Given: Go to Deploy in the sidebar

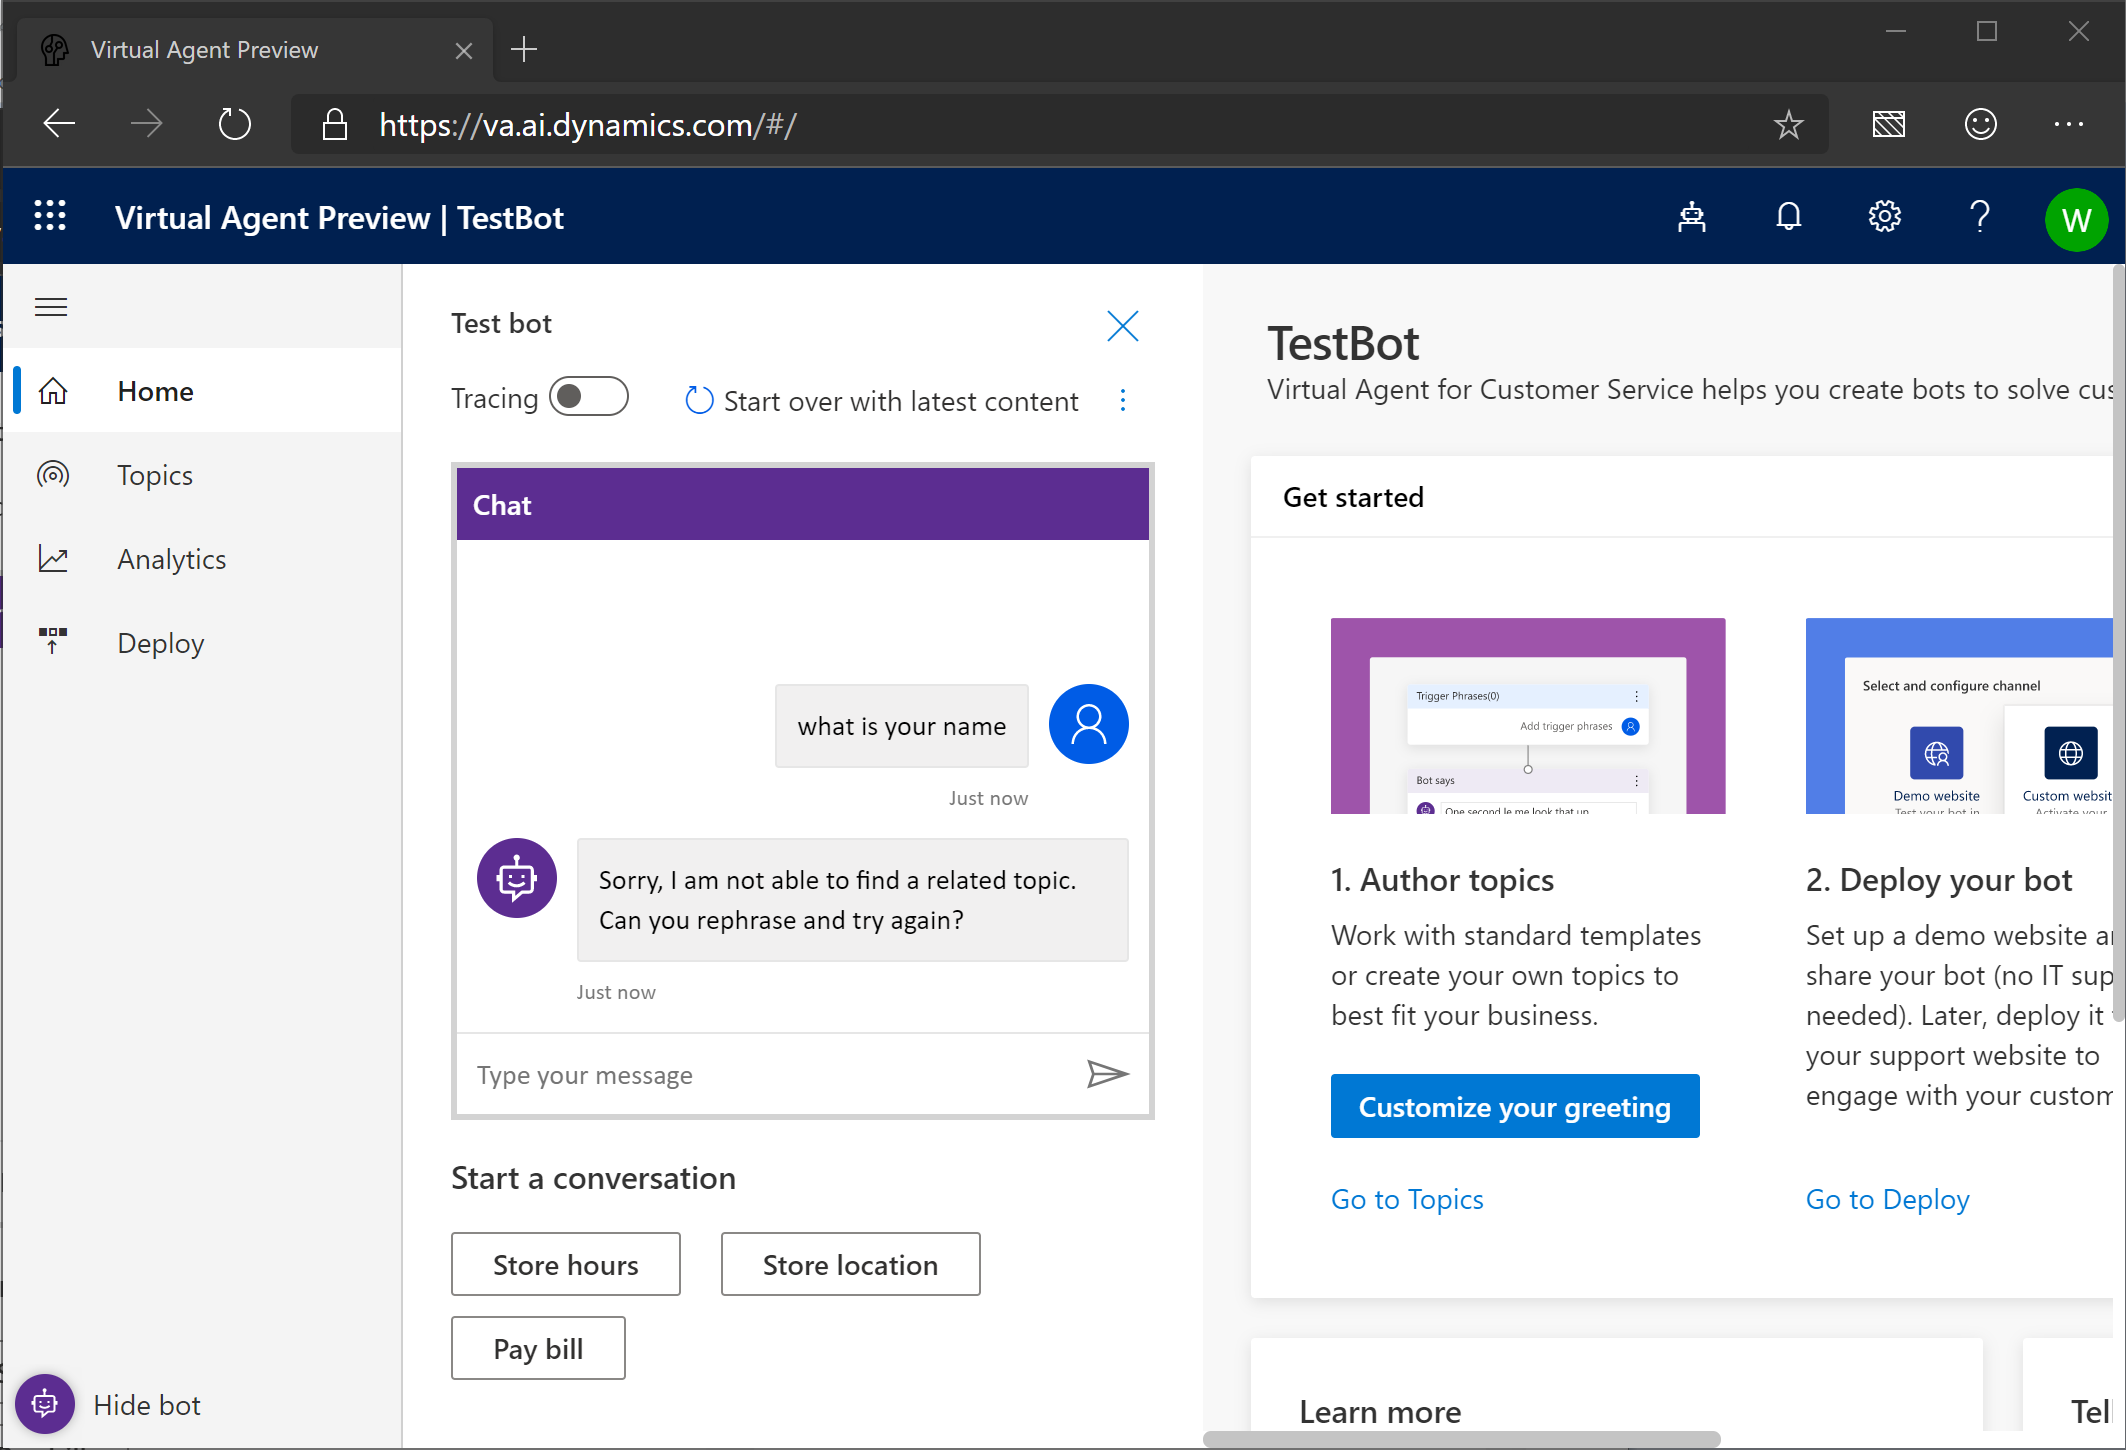Looking at the screenshot, I should tap(160, 643).
